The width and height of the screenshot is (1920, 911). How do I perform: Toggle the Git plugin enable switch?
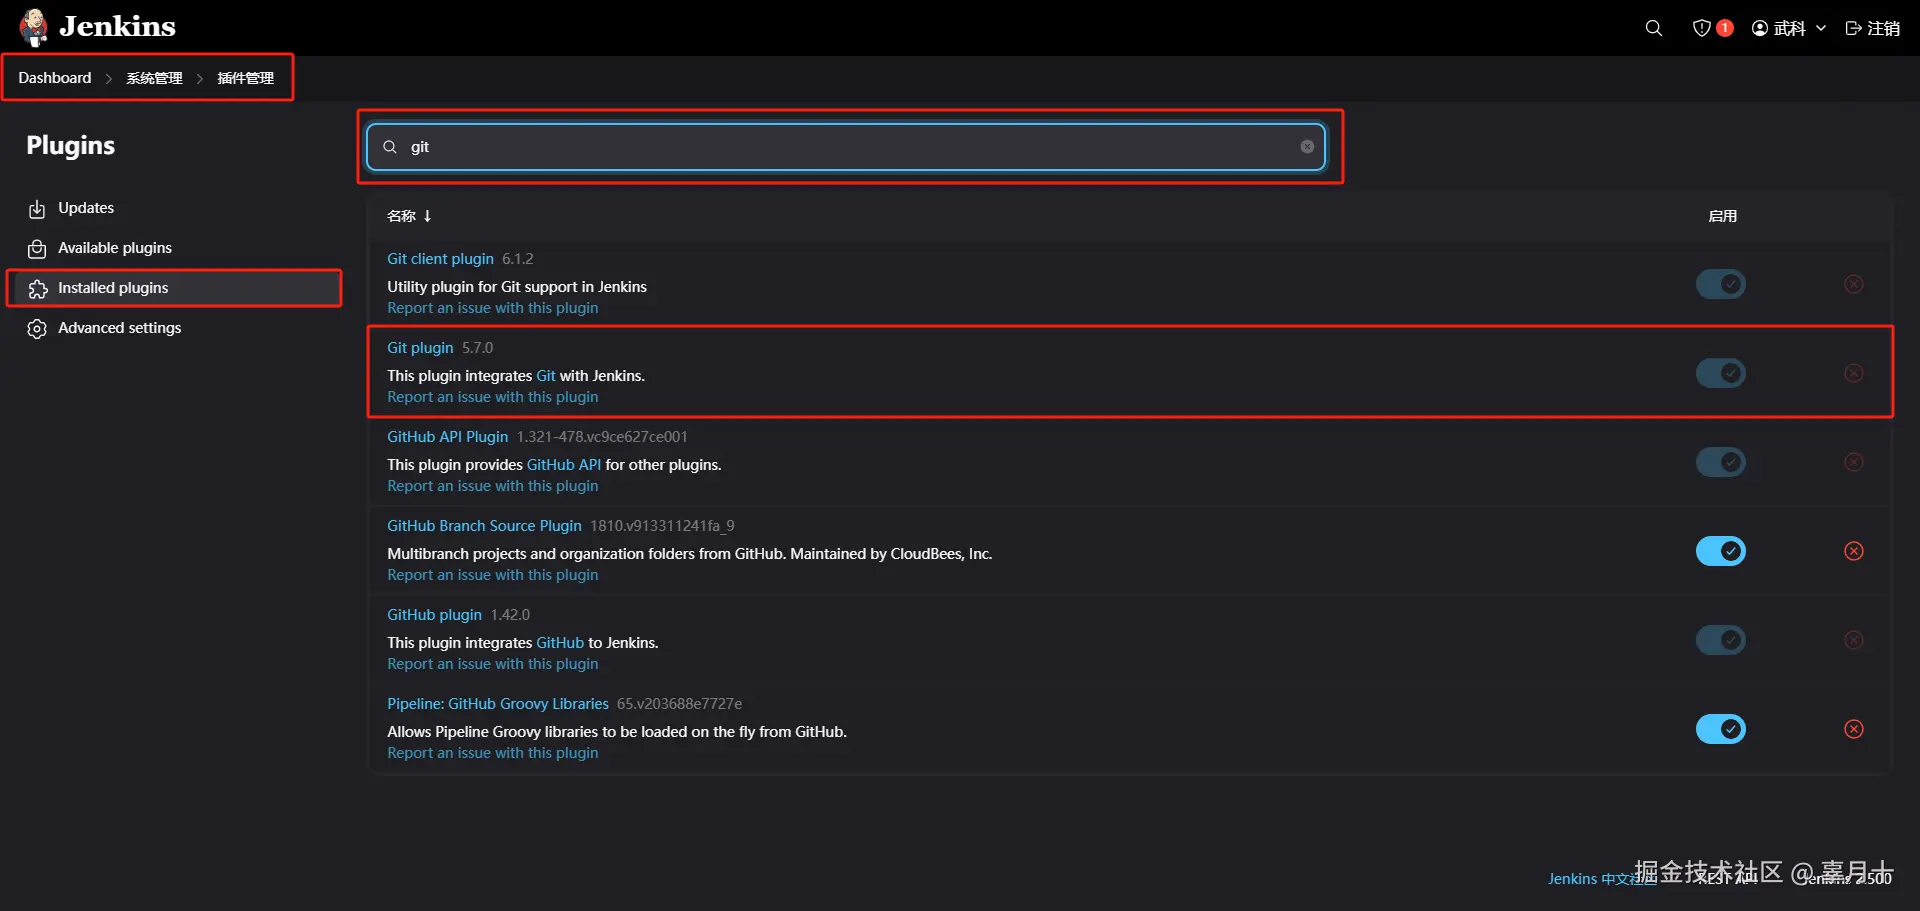pos(1721,373)
